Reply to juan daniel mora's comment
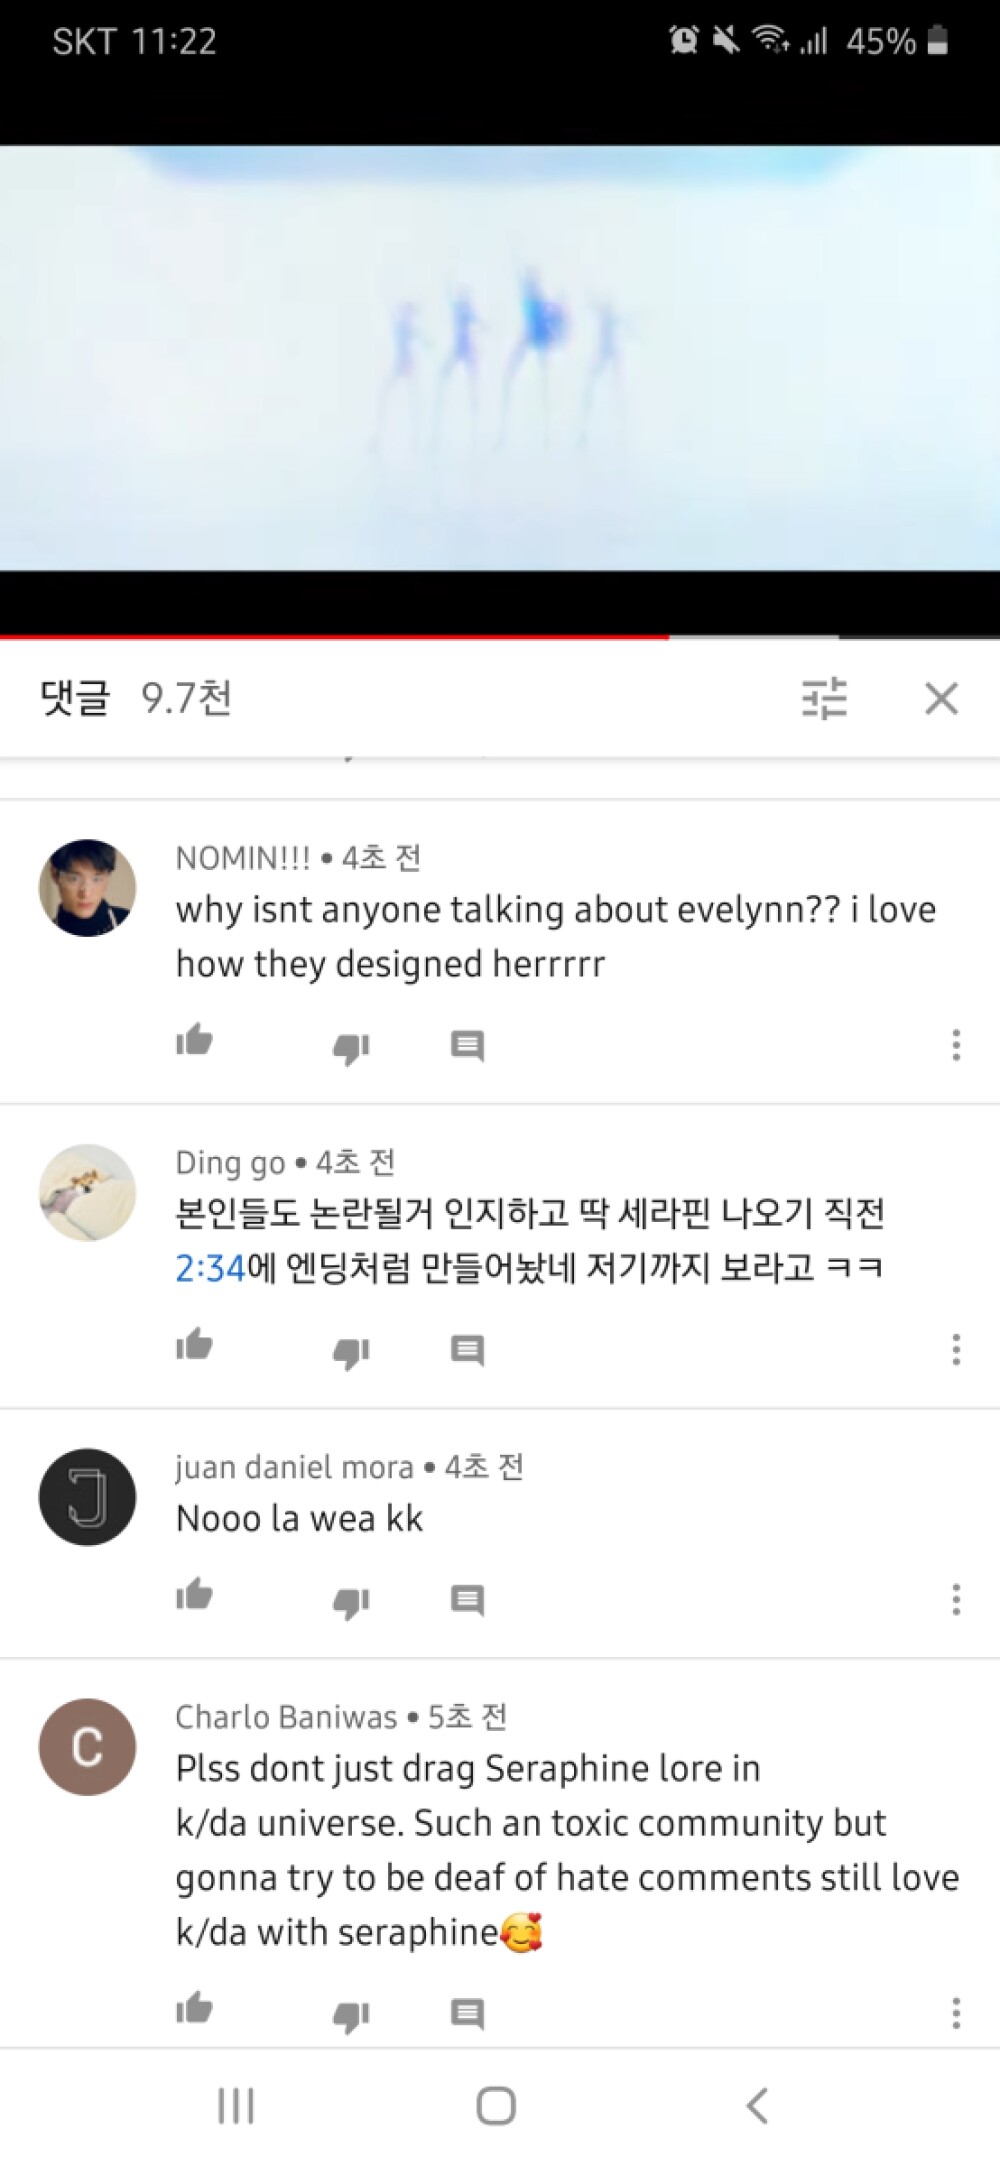This screenshot has width=1000, height=2166. pyautogui.click(x=467, y=1600)
